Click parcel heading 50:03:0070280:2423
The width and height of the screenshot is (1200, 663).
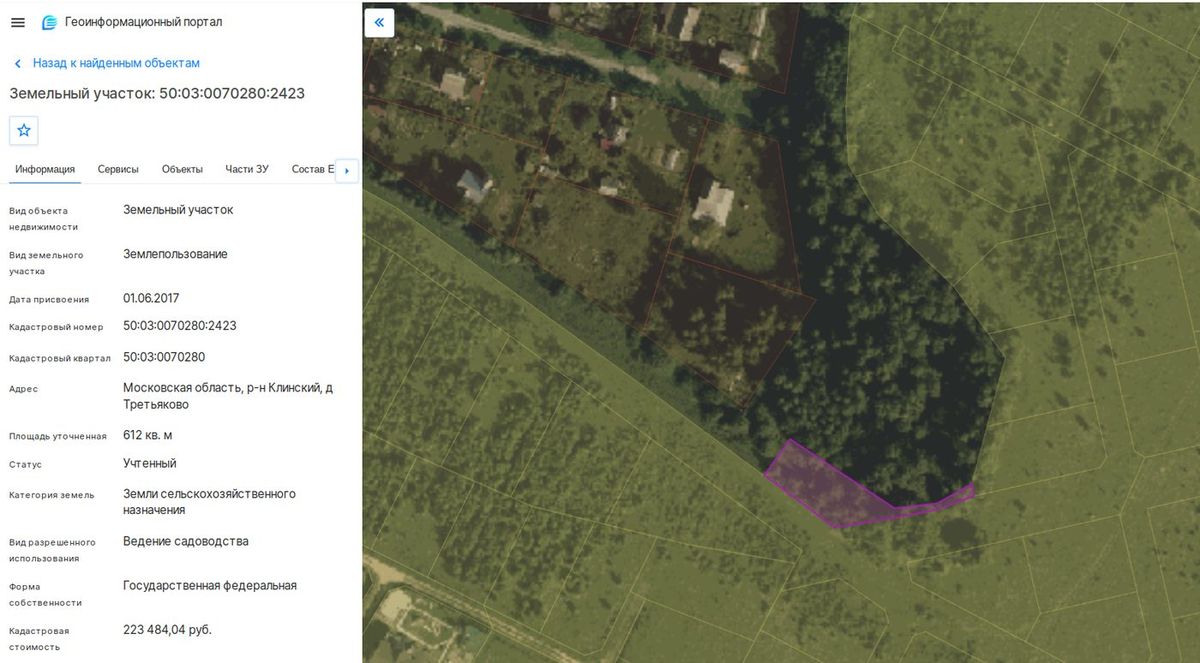click(x=157, y=93)
